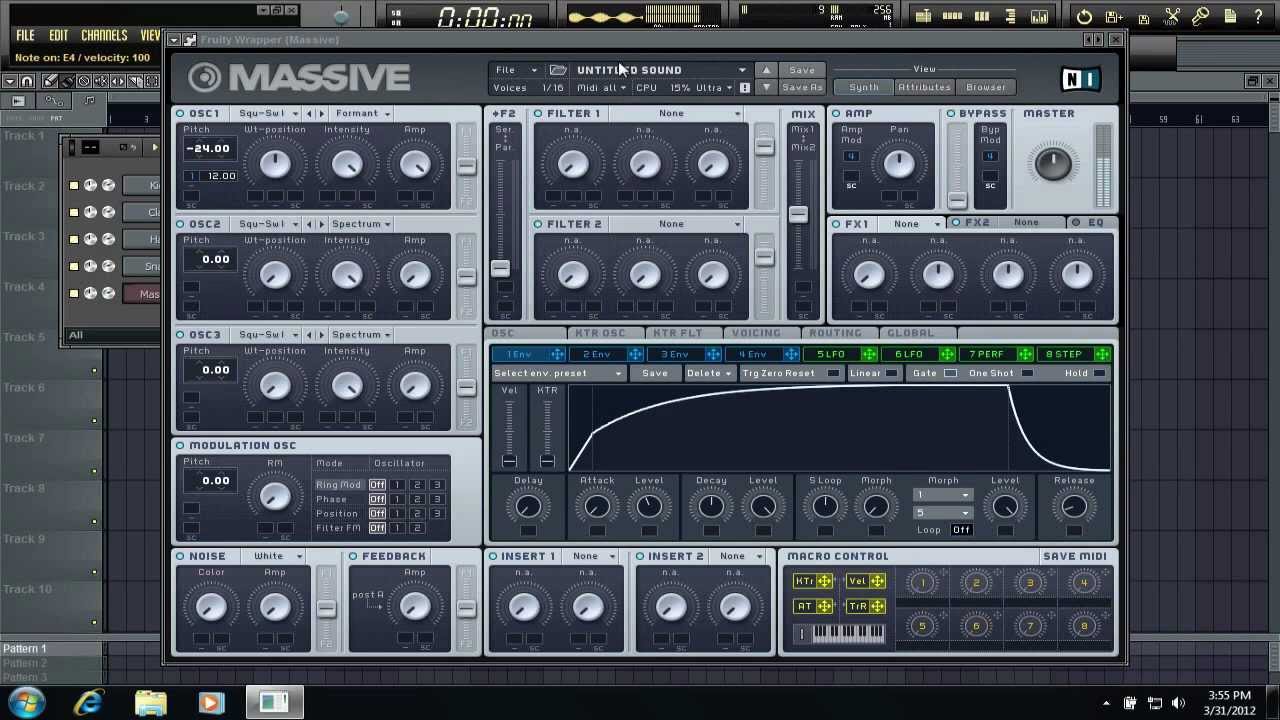Open the OSC1 Formant mode dropdown
This screenshot has height=720, width=1280.
pos(361,113)
